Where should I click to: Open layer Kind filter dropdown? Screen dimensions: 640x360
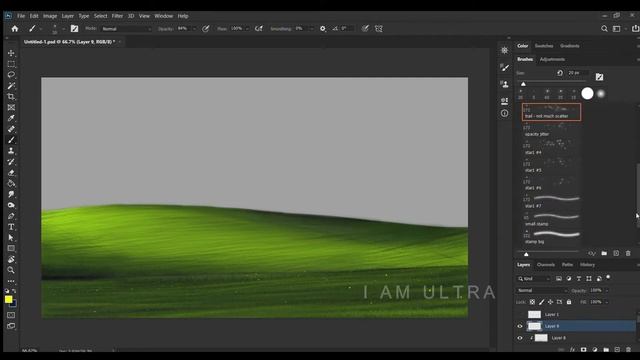pyautogui.click(x=534, y=279)
